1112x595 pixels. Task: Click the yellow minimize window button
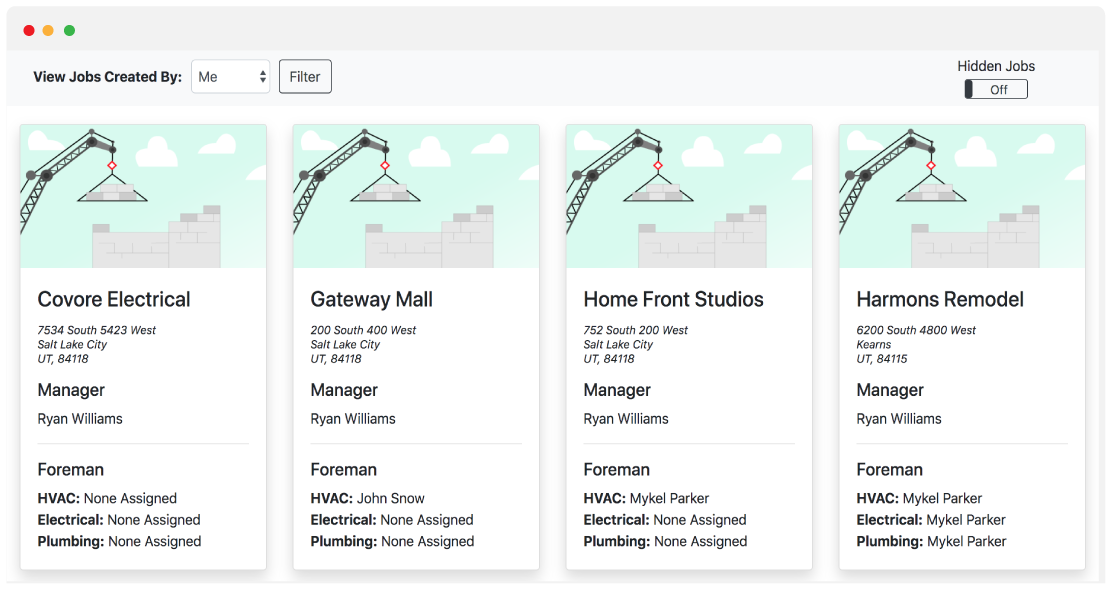[49, 31]
